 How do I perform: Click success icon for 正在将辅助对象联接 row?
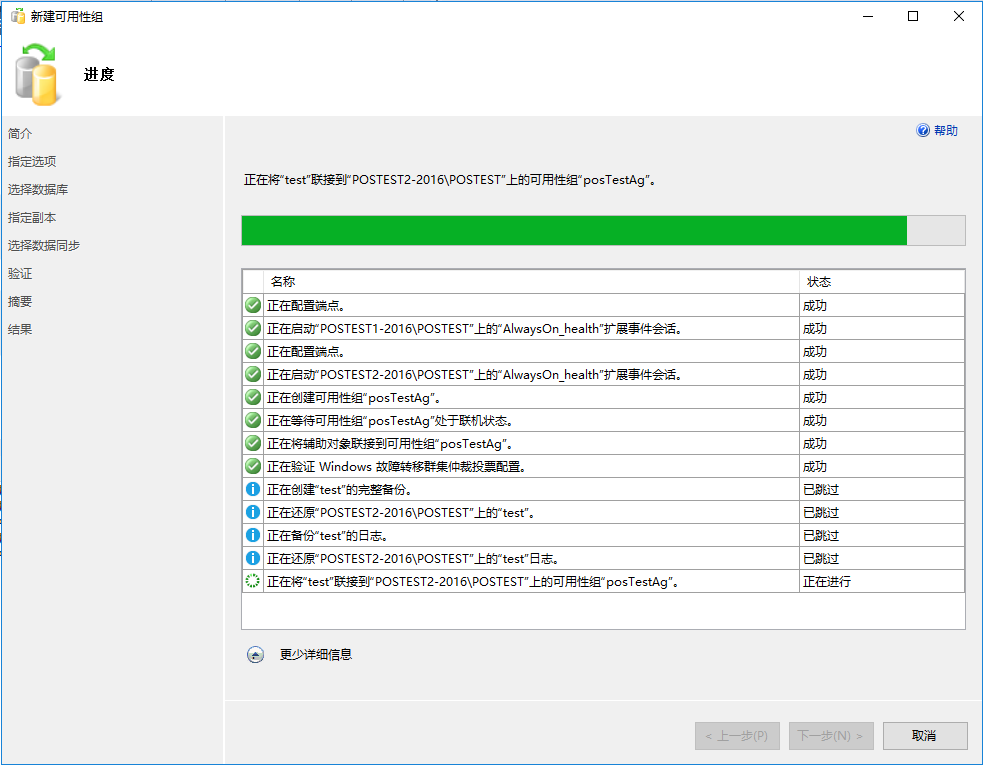click(x=253, y=443)
